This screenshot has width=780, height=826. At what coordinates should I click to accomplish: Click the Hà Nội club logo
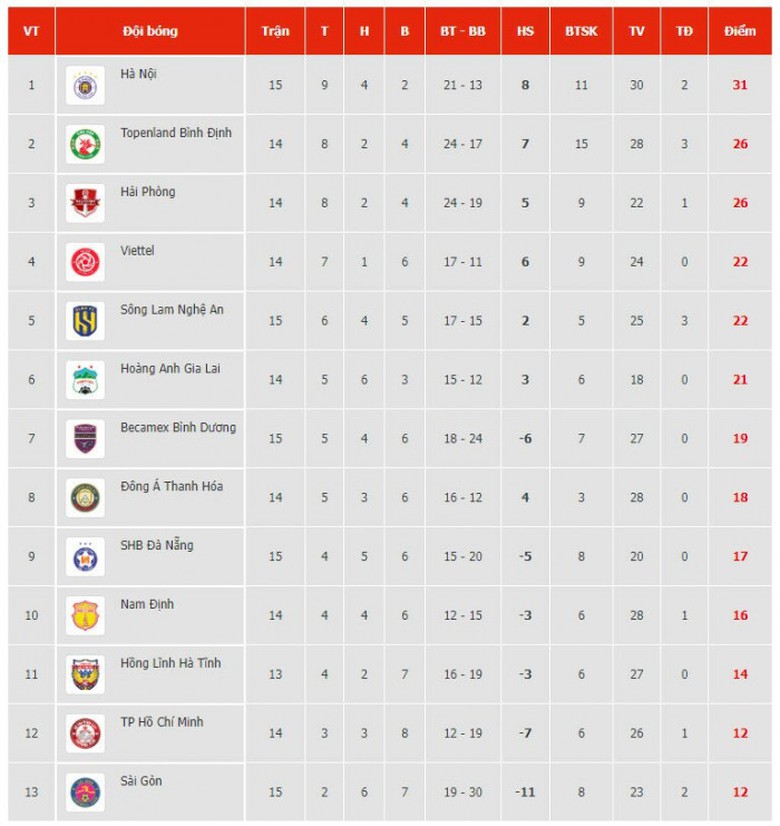coord(85,86)
